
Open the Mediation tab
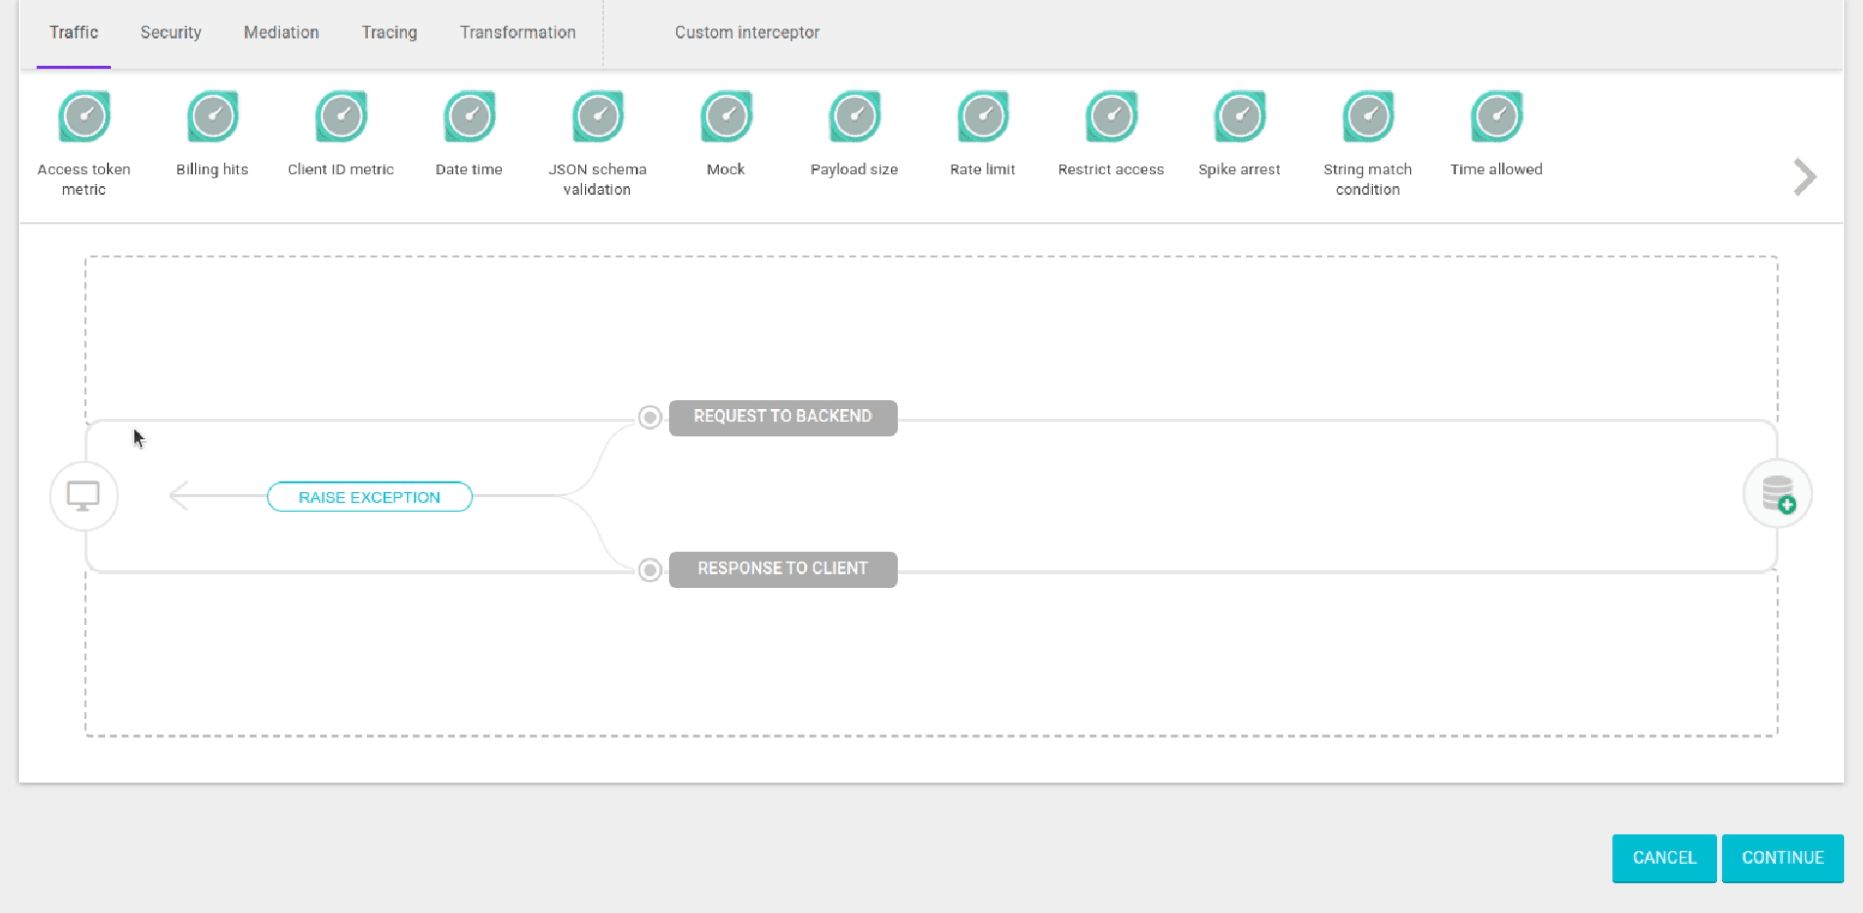(x=281, y=33)
